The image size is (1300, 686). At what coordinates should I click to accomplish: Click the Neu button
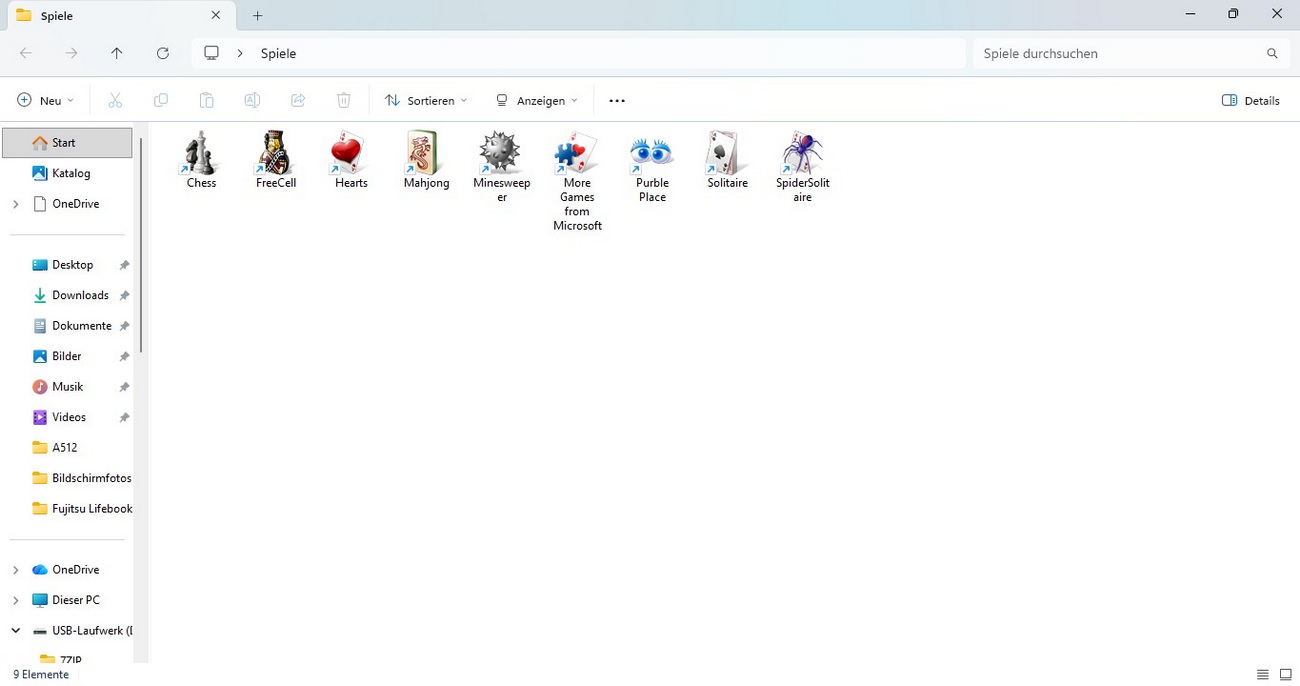[x=45, y=100]
